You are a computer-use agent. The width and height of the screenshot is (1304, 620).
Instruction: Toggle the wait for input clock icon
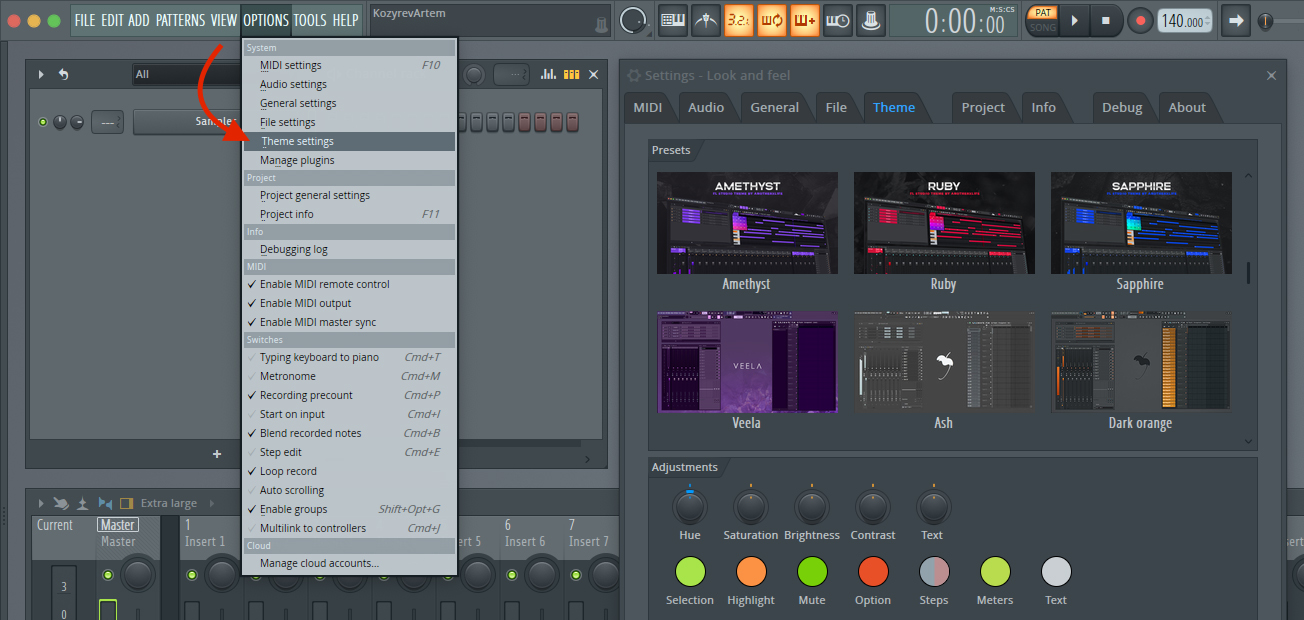pos(837,19)
